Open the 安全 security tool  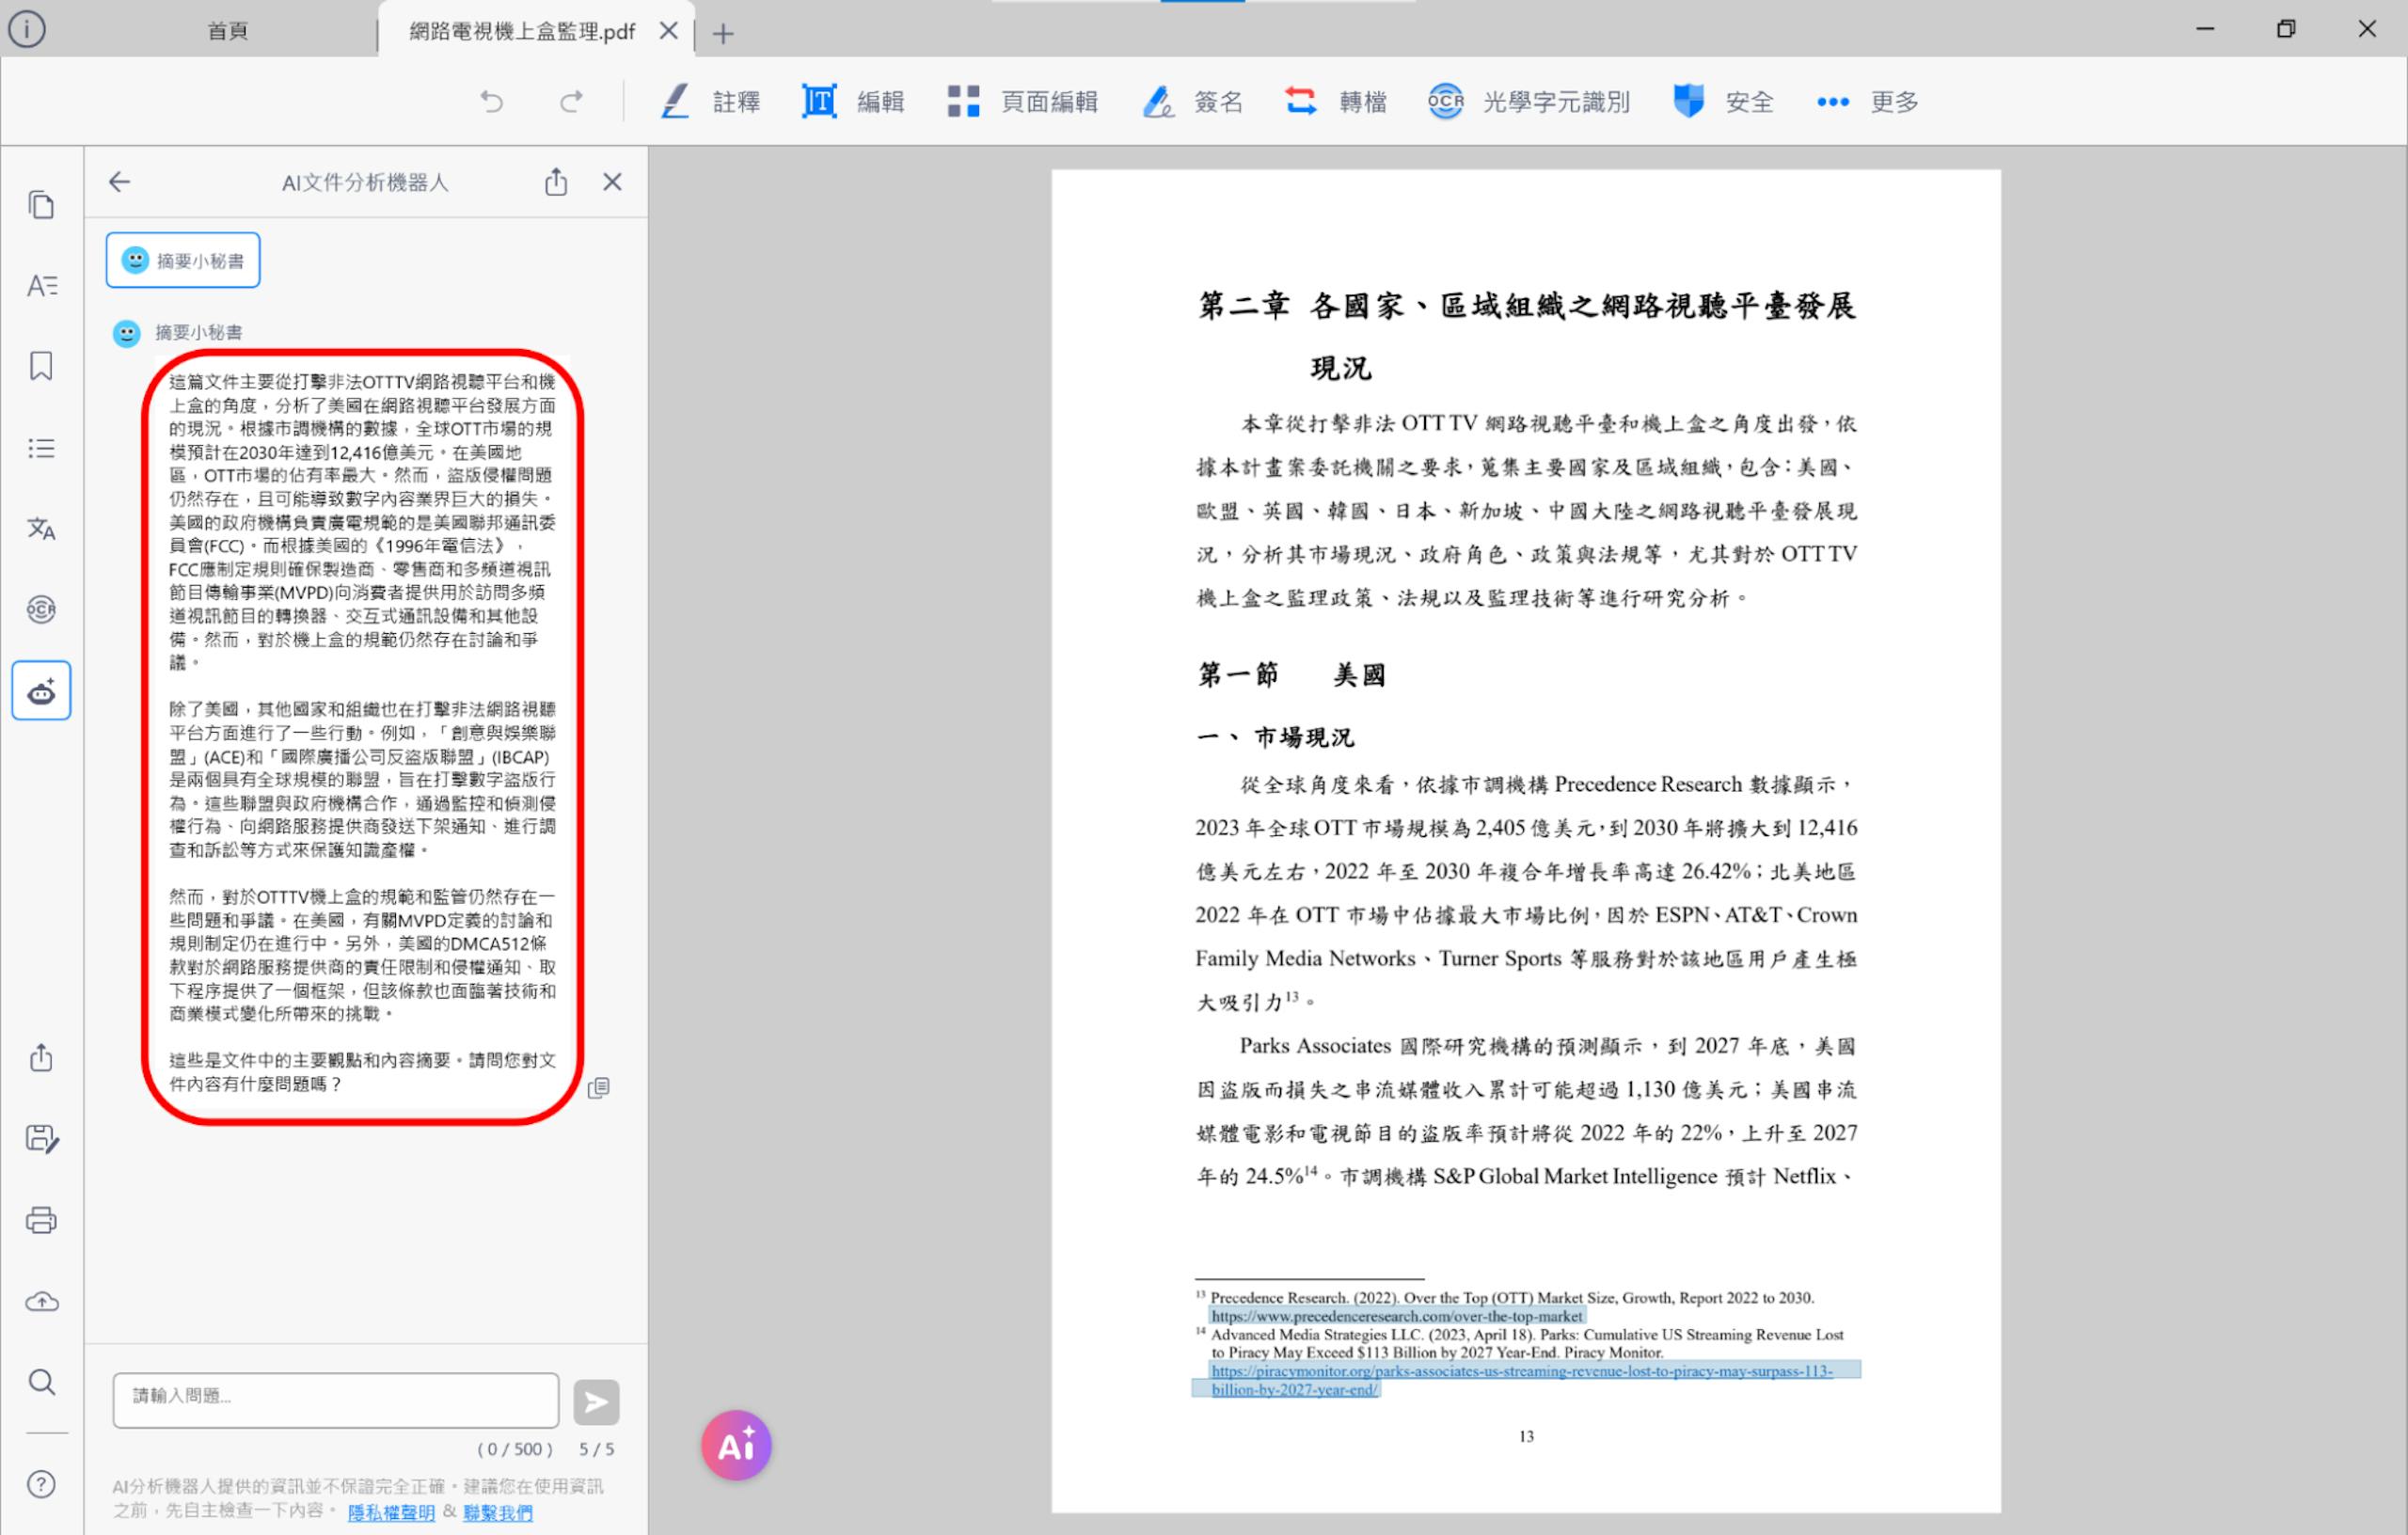click(x=1723, y=101)
